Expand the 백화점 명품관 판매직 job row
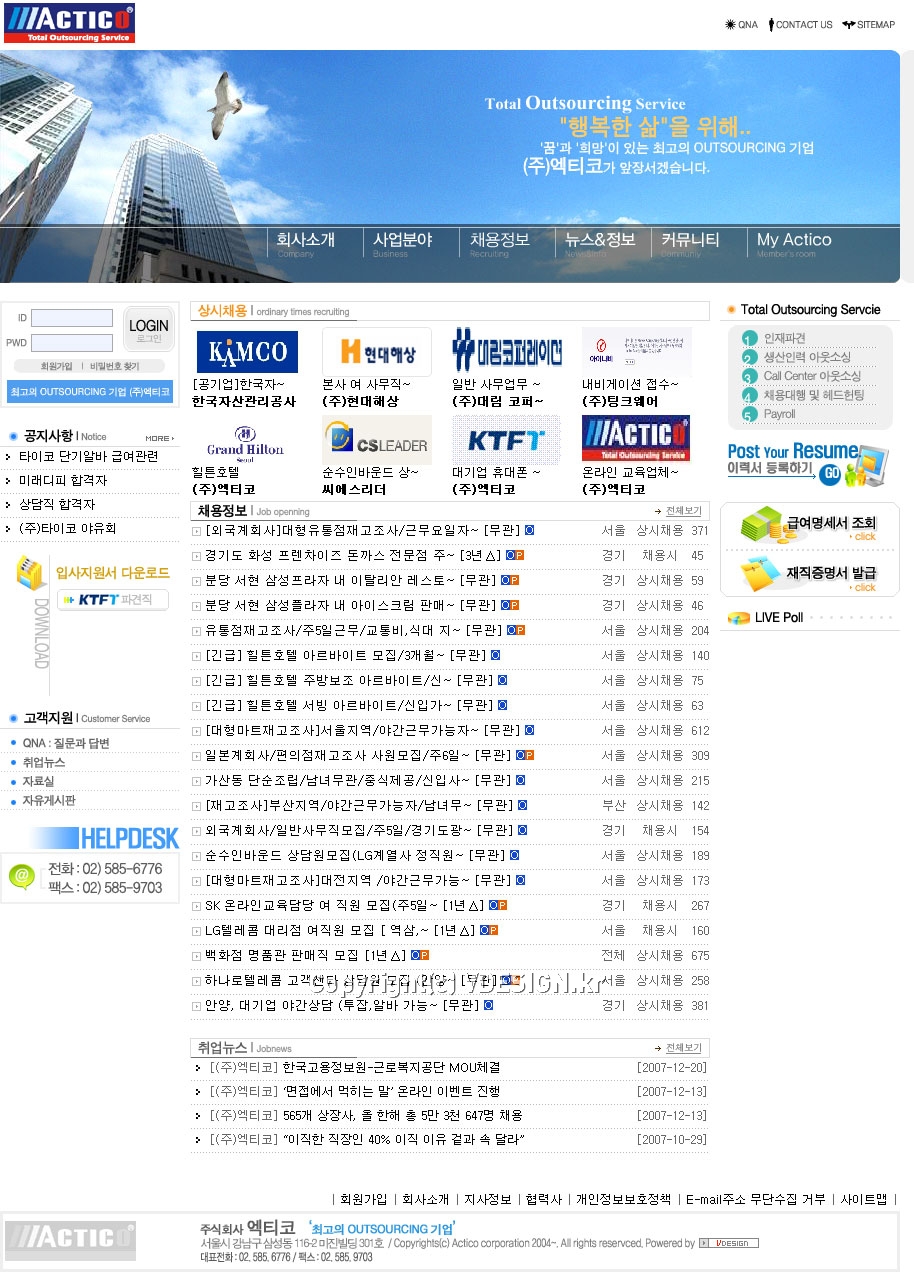Image resolution: width=914 pixels, height=1287 pixels. pyautogui.click(x=196, y=956)
